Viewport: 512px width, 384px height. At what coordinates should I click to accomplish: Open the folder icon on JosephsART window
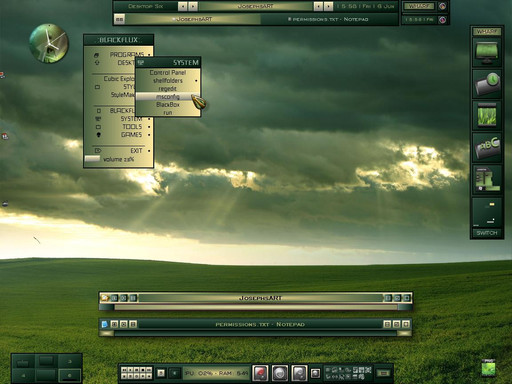pos(105,298)
